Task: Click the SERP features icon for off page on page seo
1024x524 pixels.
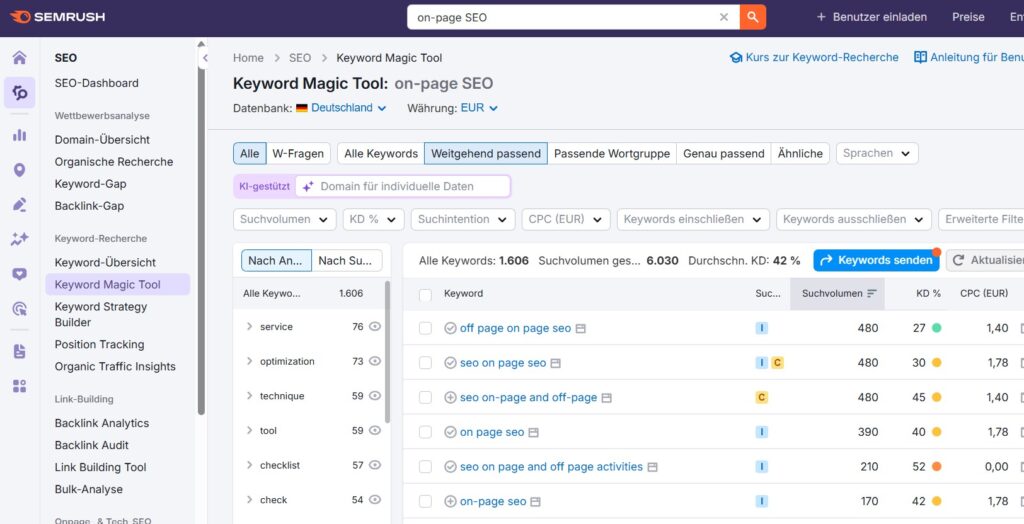Action: (581, 329)
